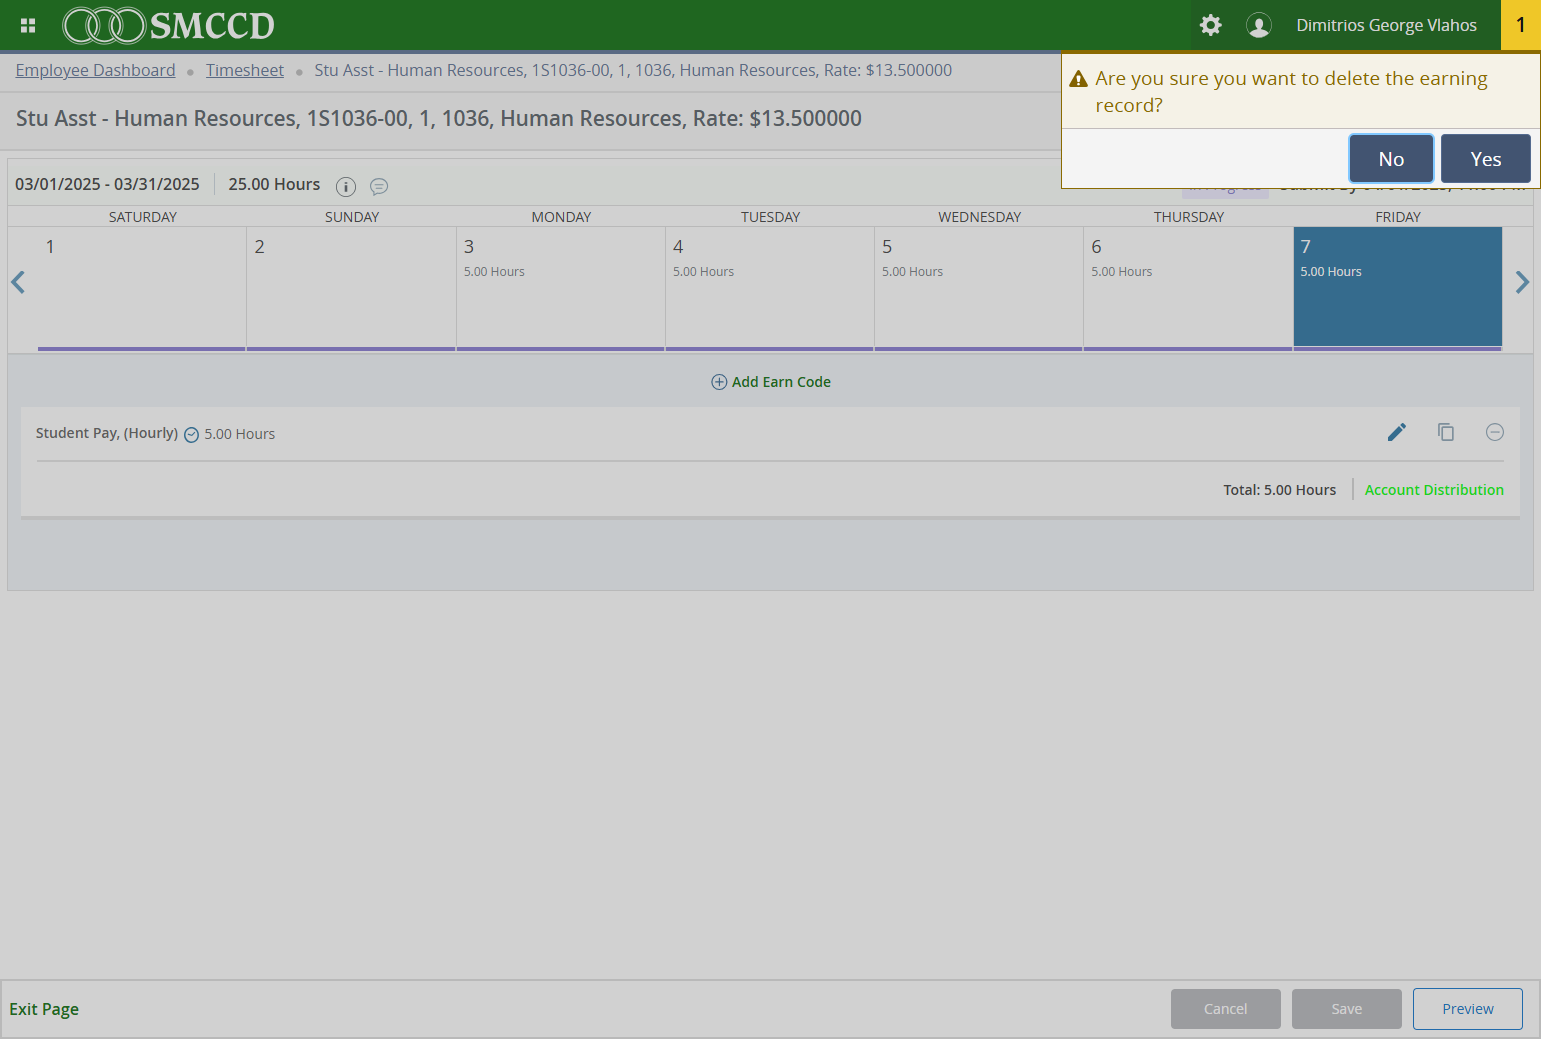The height and width of the screenshot is (1039, 1541).
Task: Select Saturday the 1st day cell
Action: tap(142, 288)
